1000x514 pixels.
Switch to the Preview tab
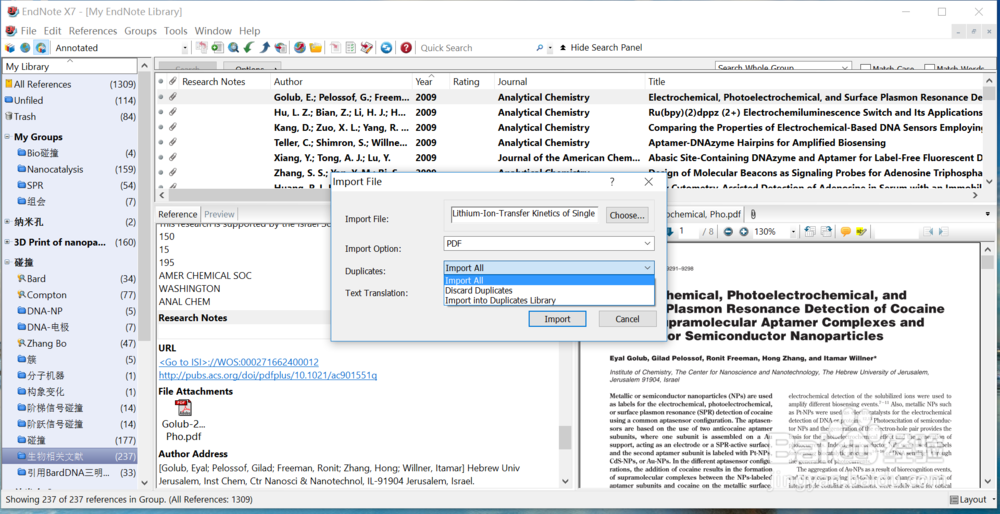coord(219,214)
